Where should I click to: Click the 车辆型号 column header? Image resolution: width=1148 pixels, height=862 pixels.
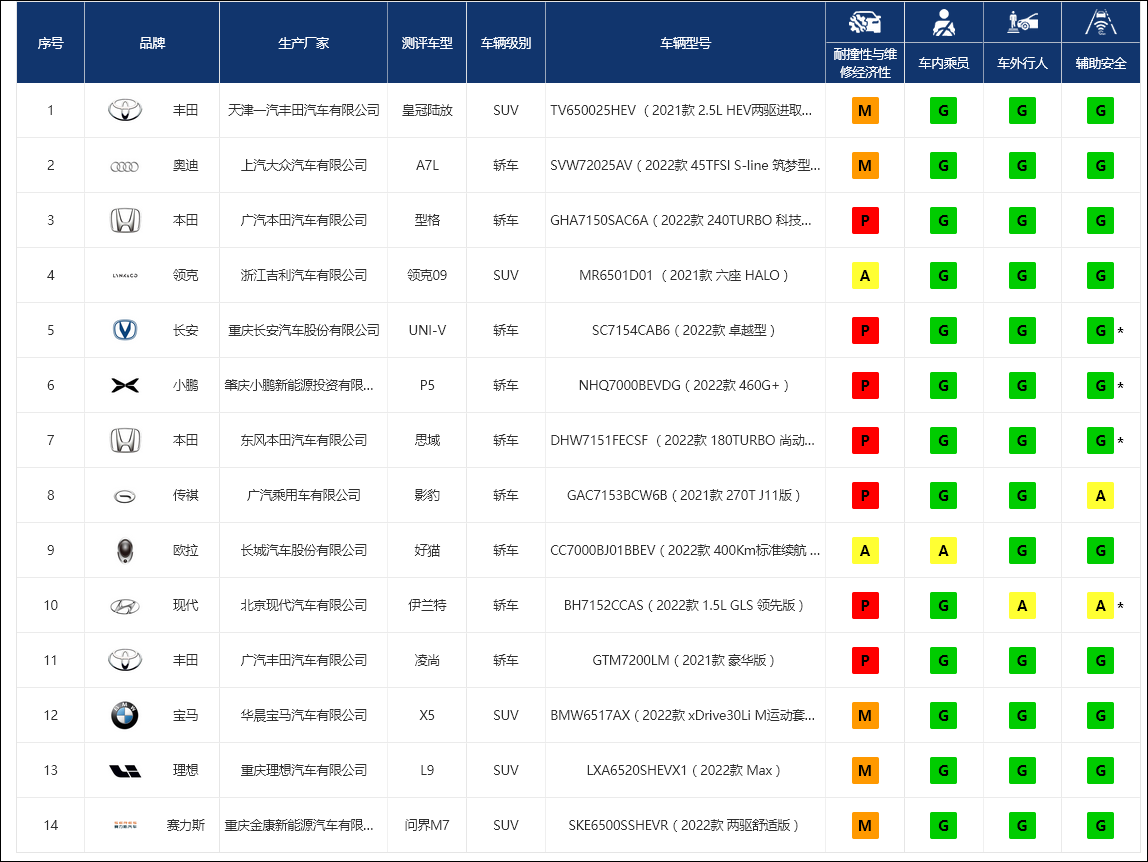tap(685, 43)
